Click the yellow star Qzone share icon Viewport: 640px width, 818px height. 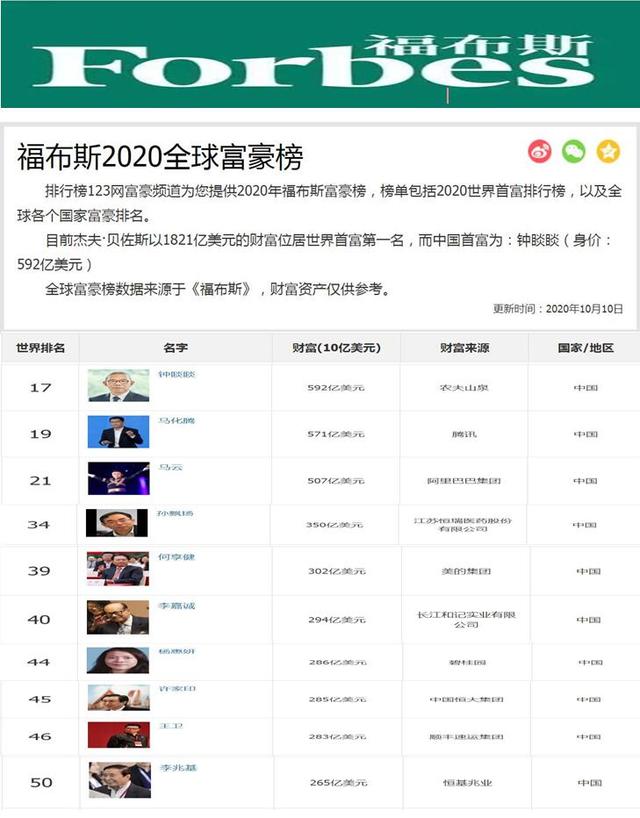click(x=608, y=152)
